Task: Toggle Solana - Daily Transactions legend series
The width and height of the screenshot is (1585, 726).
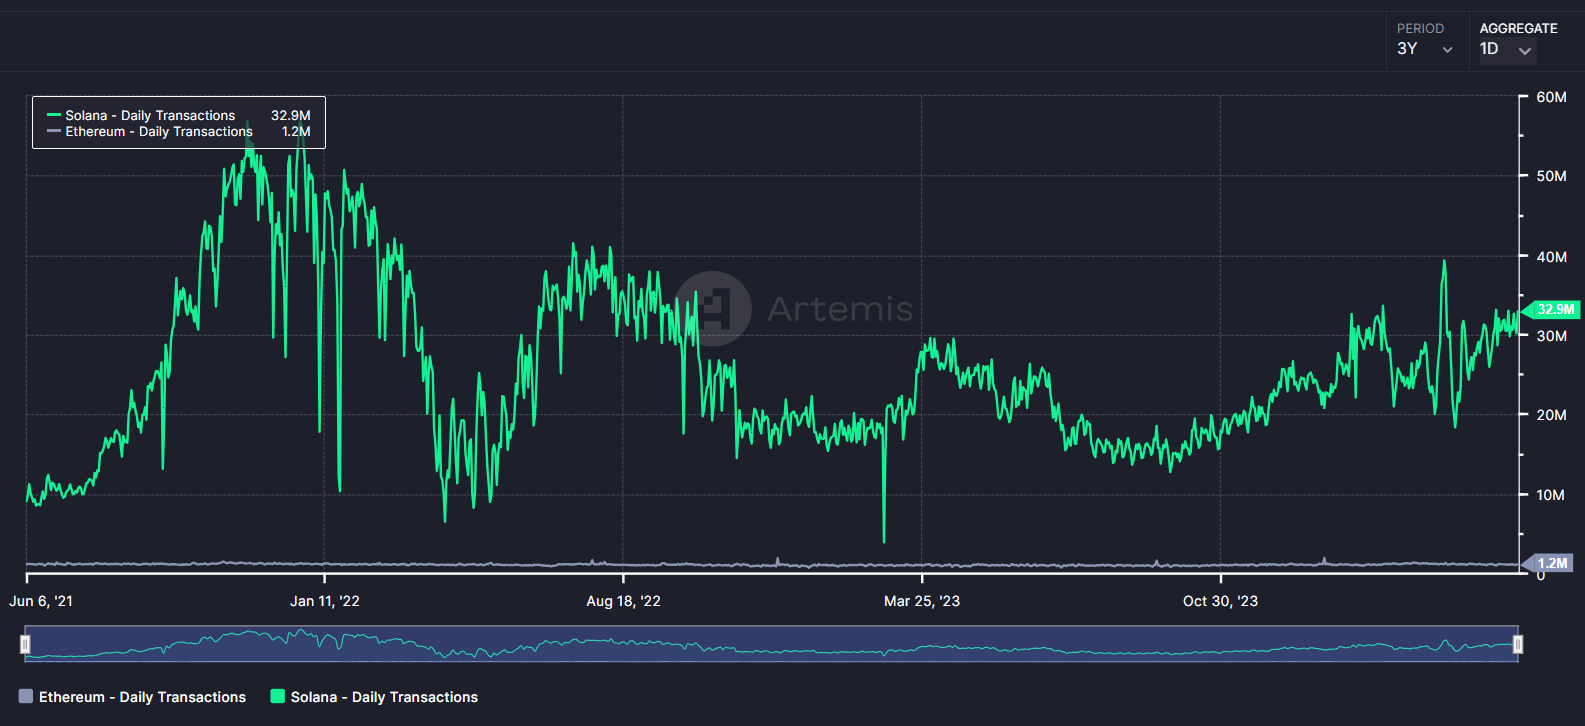Action: pos(374,697)
